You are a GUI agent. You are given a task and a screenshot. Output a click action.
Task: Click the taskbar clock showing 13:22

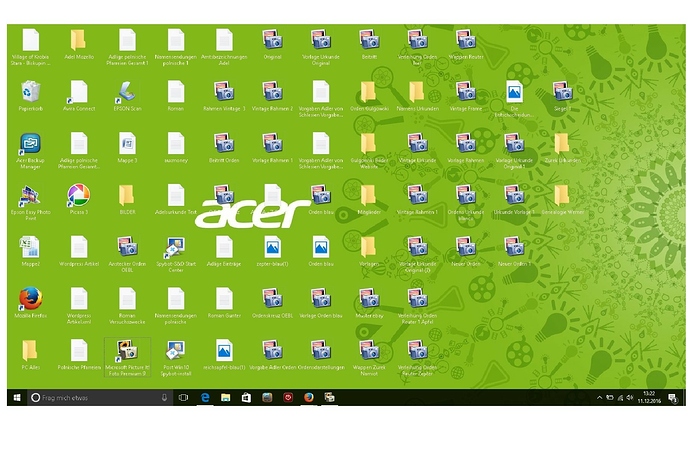pos(649,397)
